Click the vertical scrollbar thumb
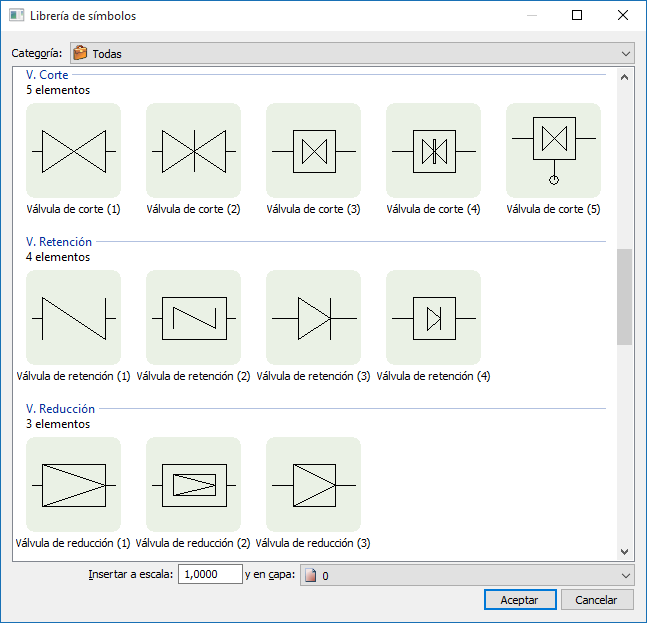 [x=624, y=297]
